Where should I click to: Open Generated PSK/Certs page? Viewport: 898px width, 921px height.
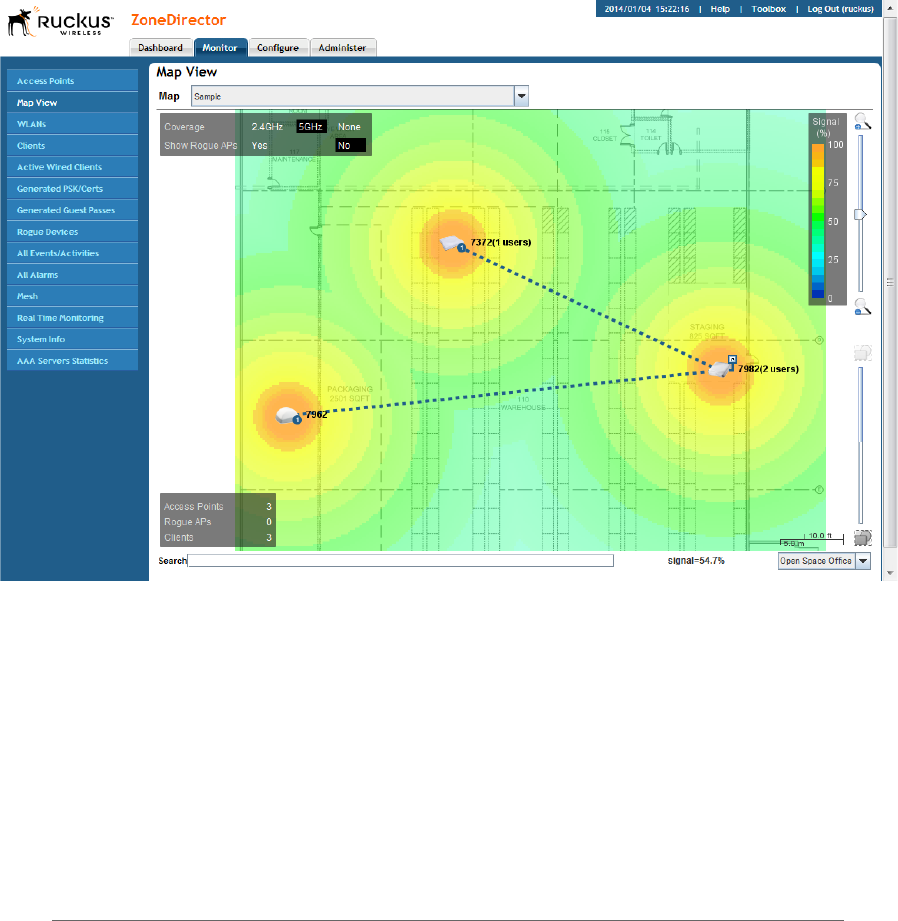(x=72, y=189)
